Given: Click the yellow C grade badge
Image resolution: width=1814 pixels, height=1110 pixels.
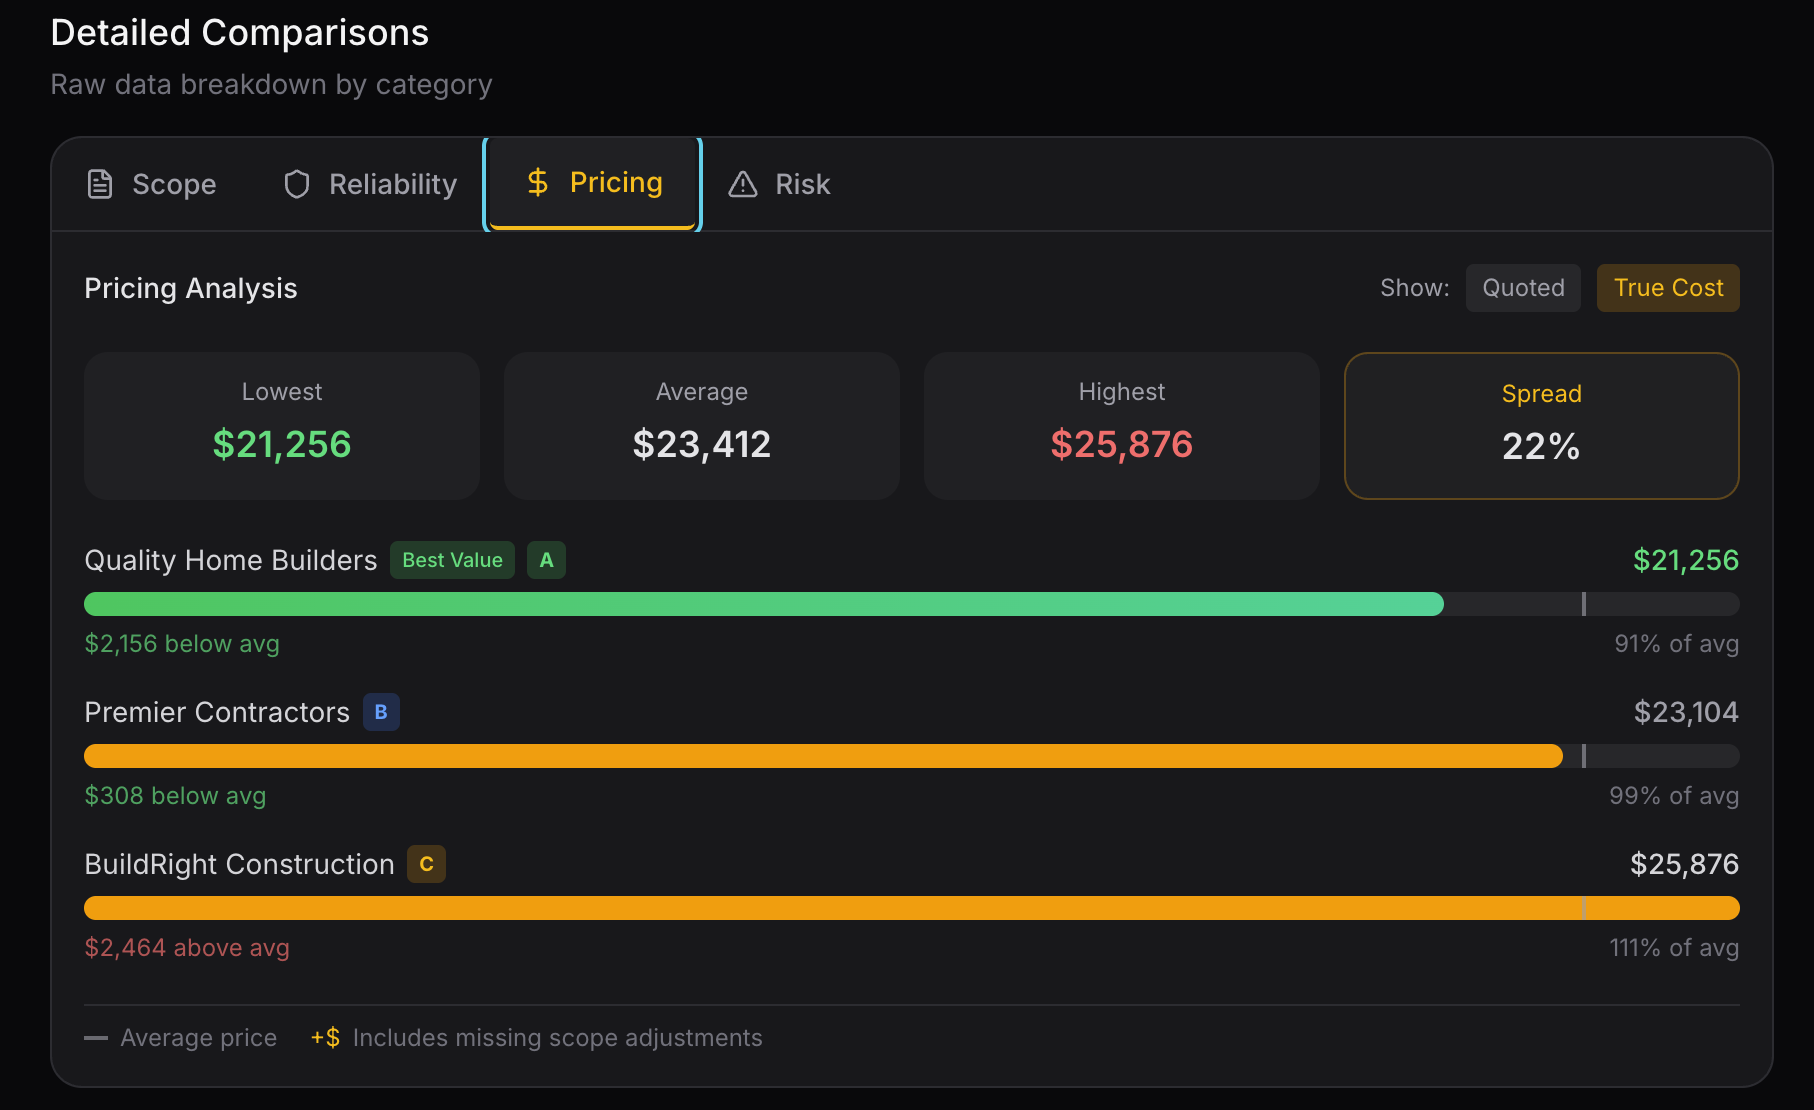Looking at the screenshot, I should pos(426,864).
